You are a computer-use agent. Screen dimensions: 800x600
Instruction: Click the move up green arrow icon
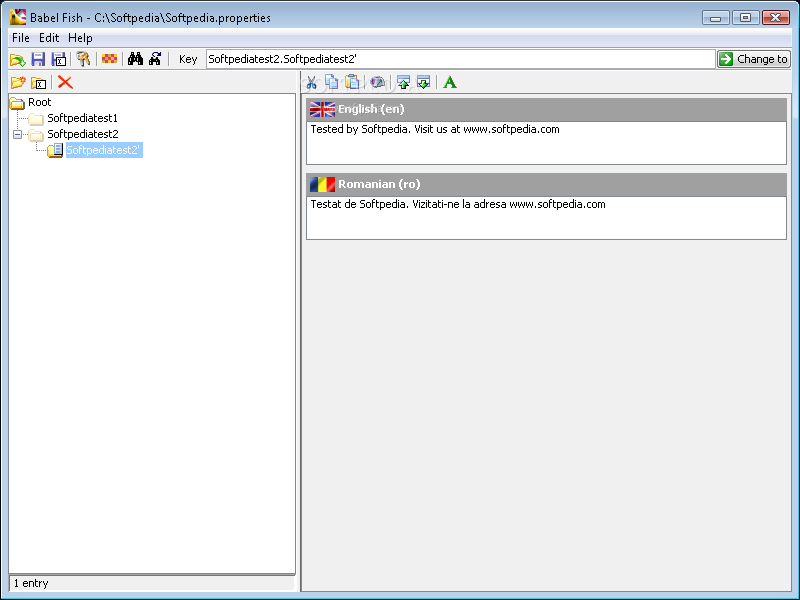coord(404,82)
